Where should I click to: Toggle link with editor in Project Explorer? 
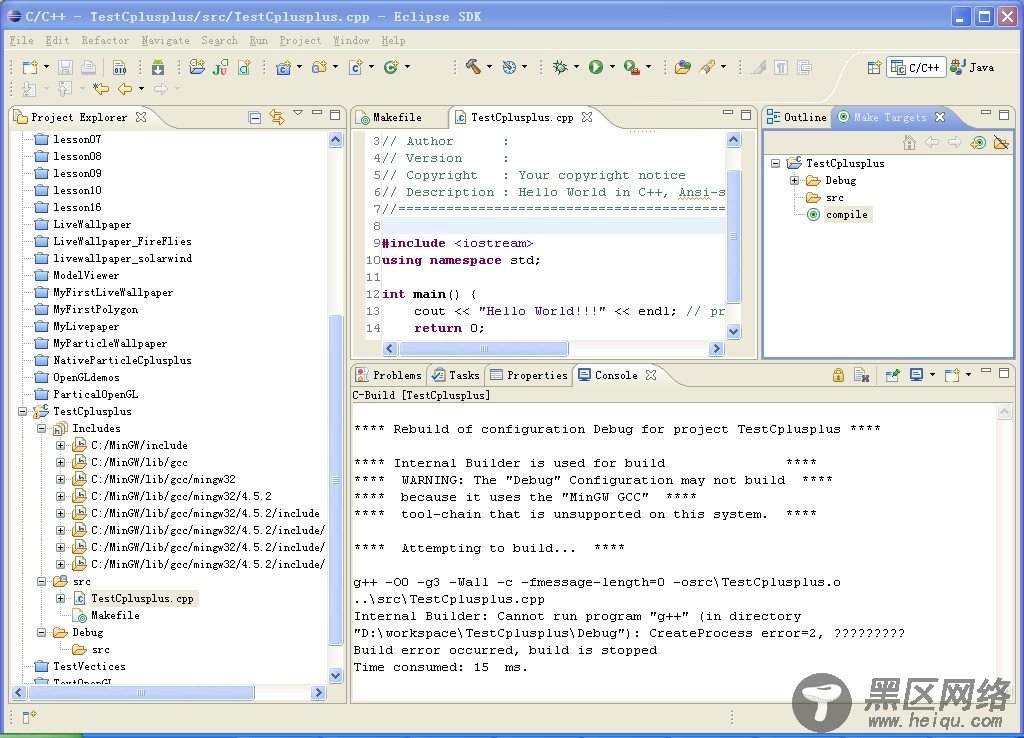pos(276,116)
